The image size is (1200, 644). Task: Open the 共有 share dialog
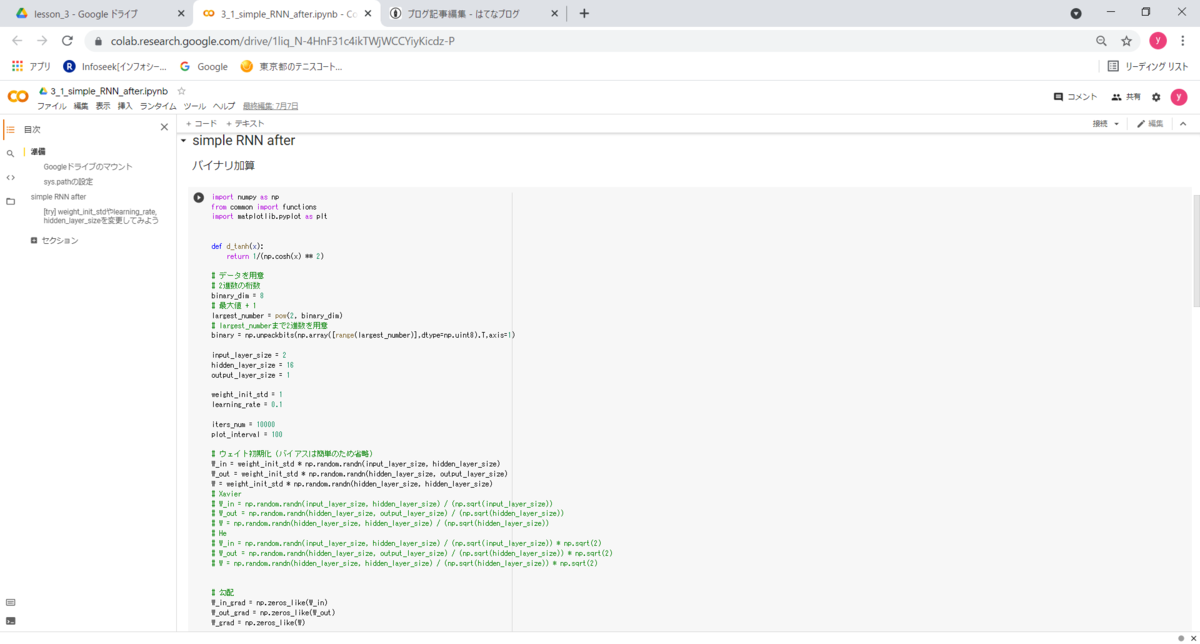(1126, 97)
